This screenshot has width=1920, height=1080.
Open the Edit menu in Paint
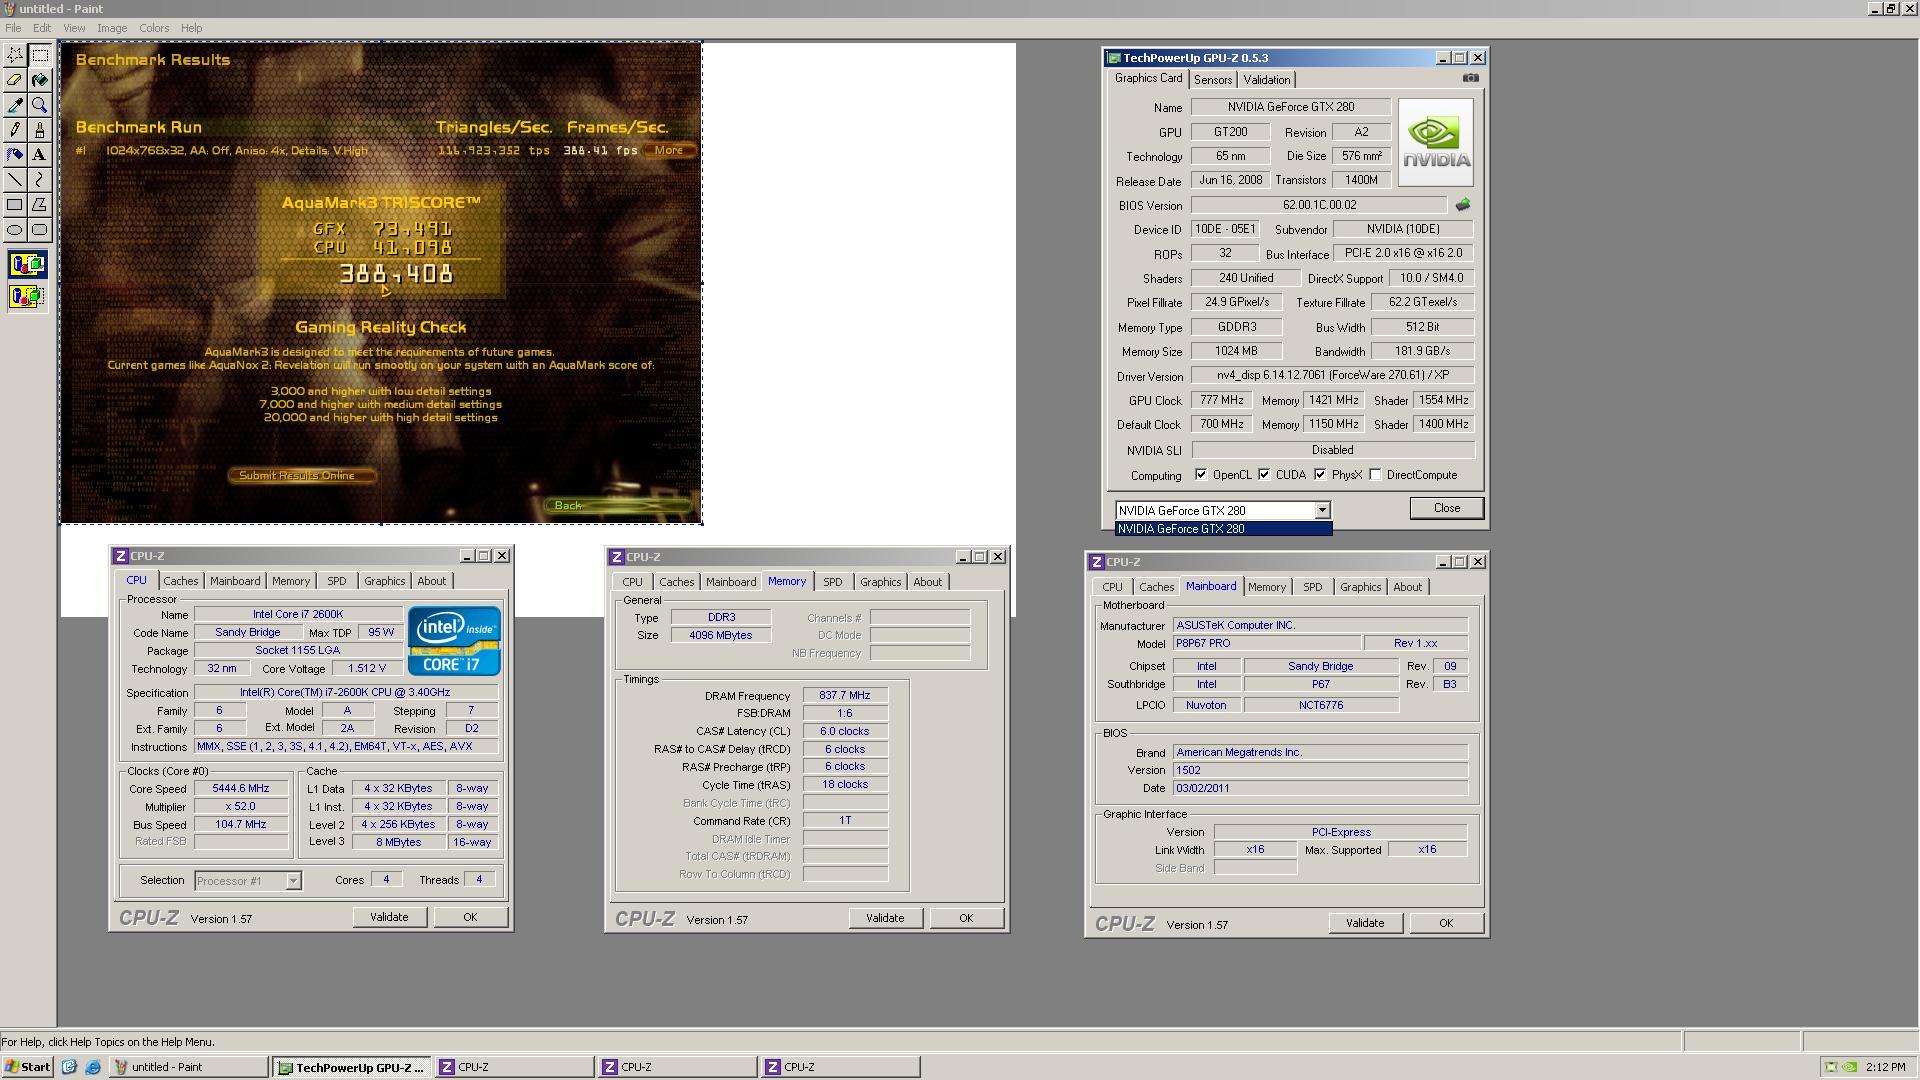click(x=42, y=28)
